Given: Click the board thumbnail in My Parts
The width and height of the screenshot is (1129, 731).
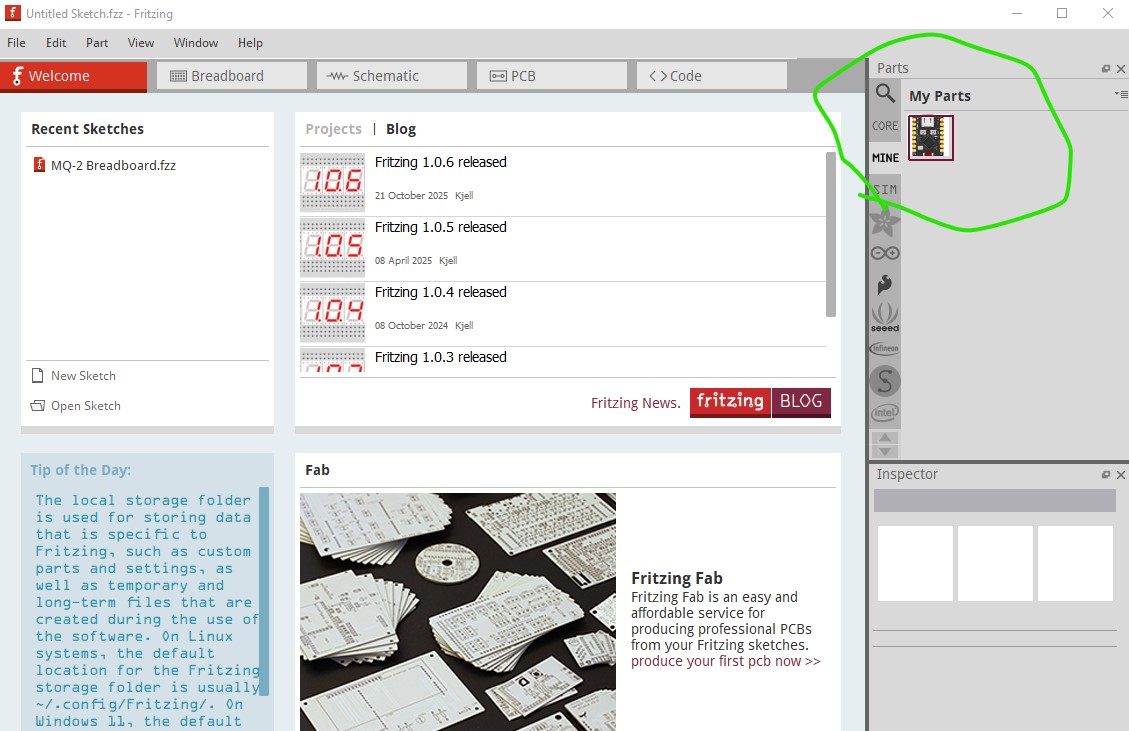Looking at the screenshot, I should coord(931,138).
